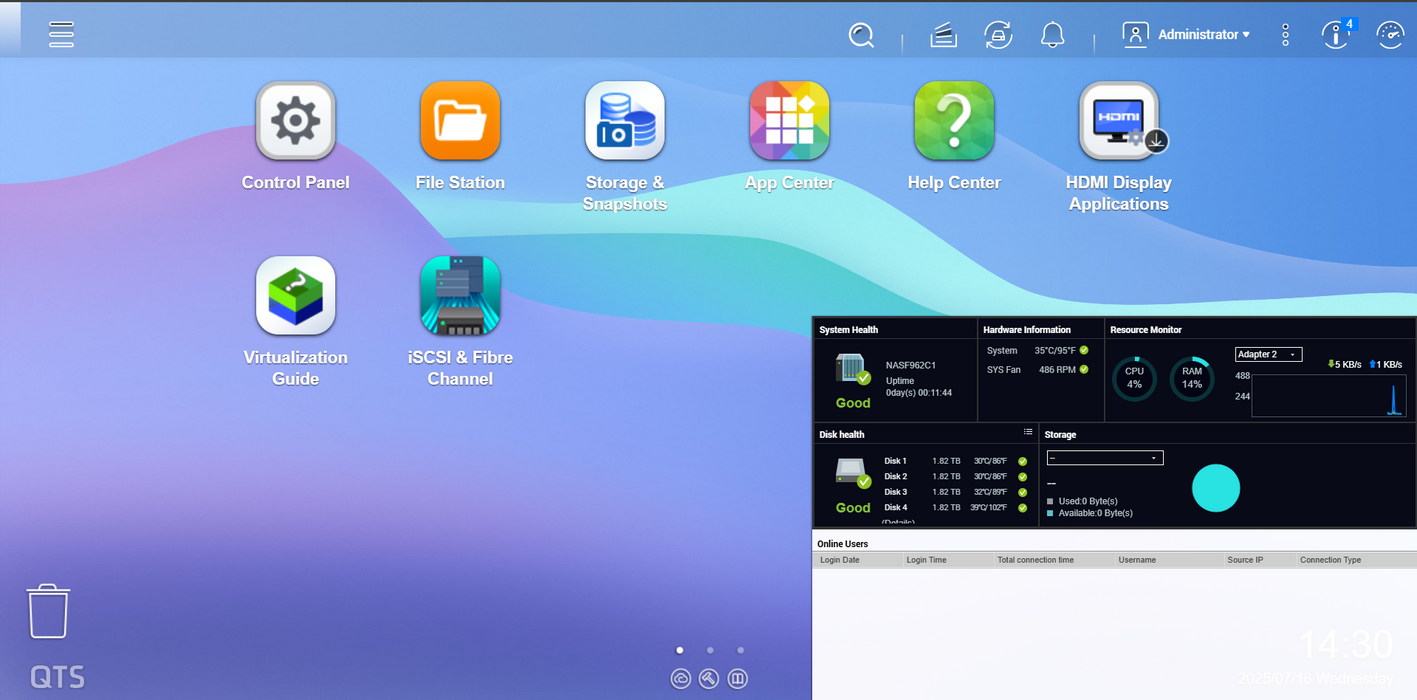The width and height of the screenshot is (1417, 700).
Task: Open the Administrator account dropdown
Action: click(1204, 35)
